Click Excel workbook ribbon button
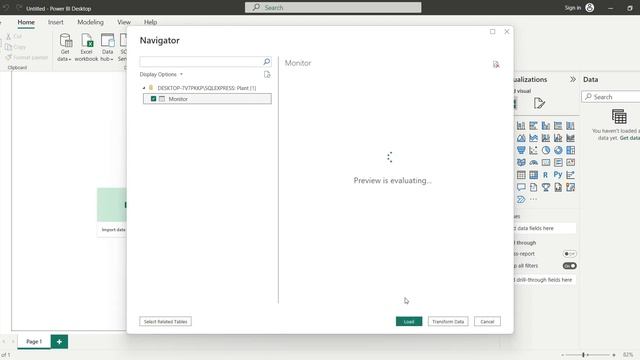 pos(87,47)
